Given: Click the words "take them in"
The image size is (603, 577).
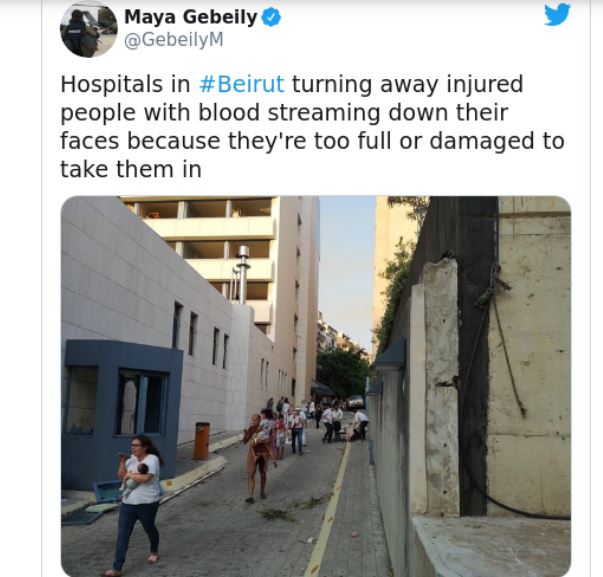Looking at the screenshot, I should click(131, 169).
